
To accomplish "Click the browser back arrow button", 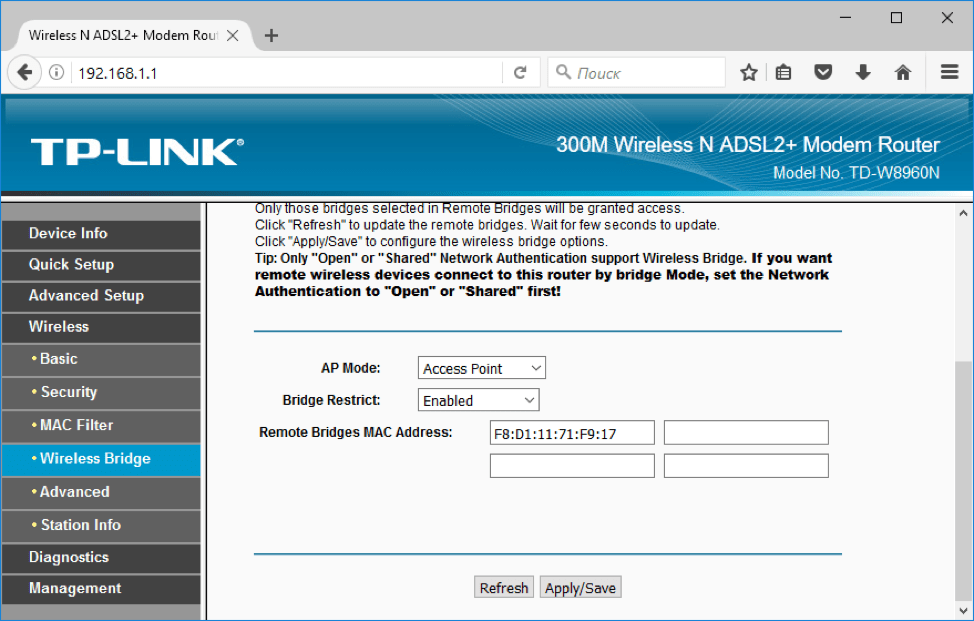I will tap(24, 72).
